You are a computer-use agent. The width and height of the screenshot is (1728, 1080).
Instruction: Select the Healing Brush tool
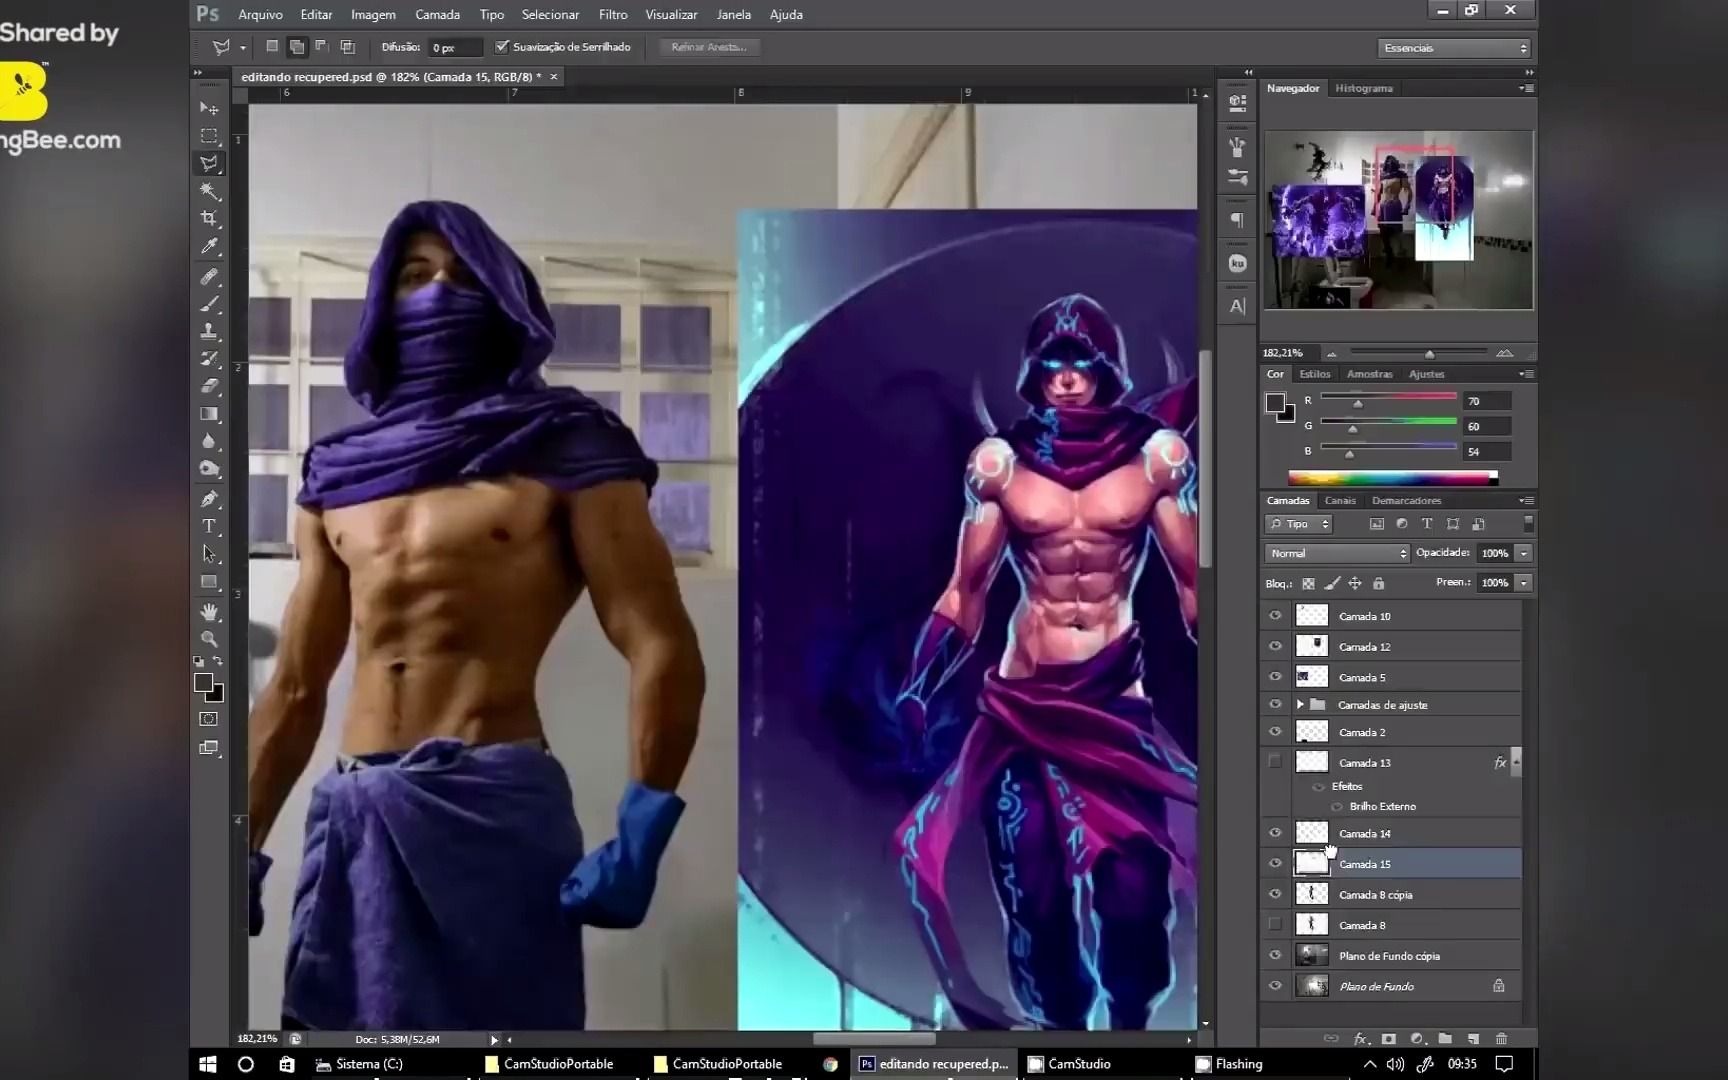(209, 277)
